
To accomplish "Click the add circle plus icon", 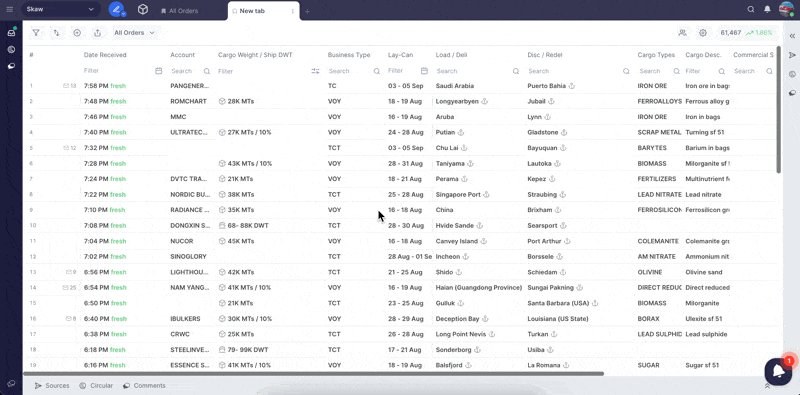I will (77, 33).
